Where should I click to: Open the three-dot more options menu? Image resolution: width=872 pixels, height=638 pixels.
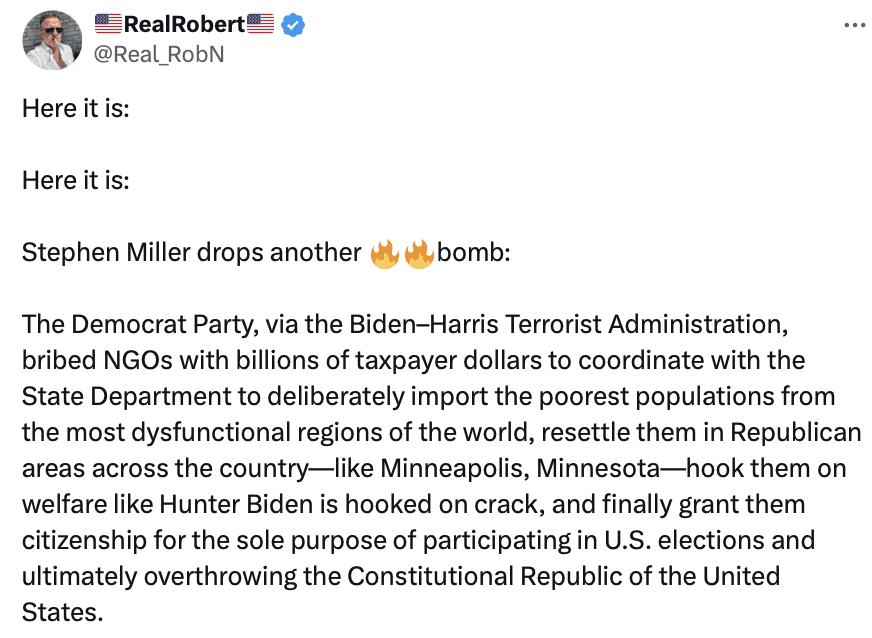click(853, 26)
